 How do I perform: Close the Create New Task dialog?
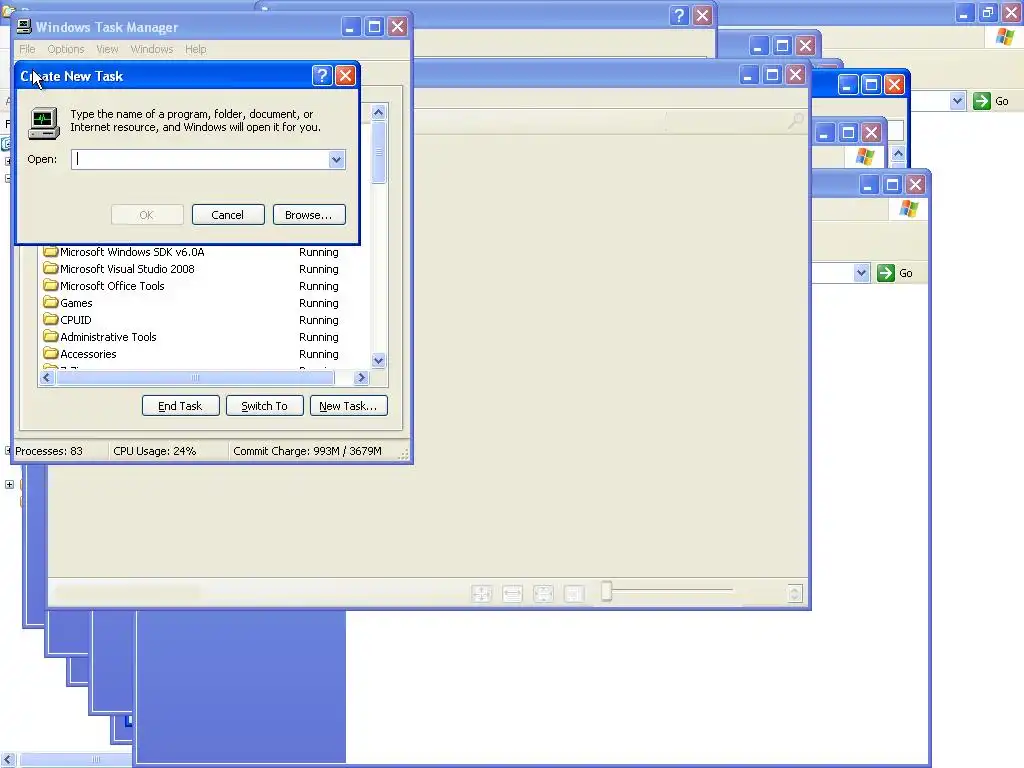[345, 76]
